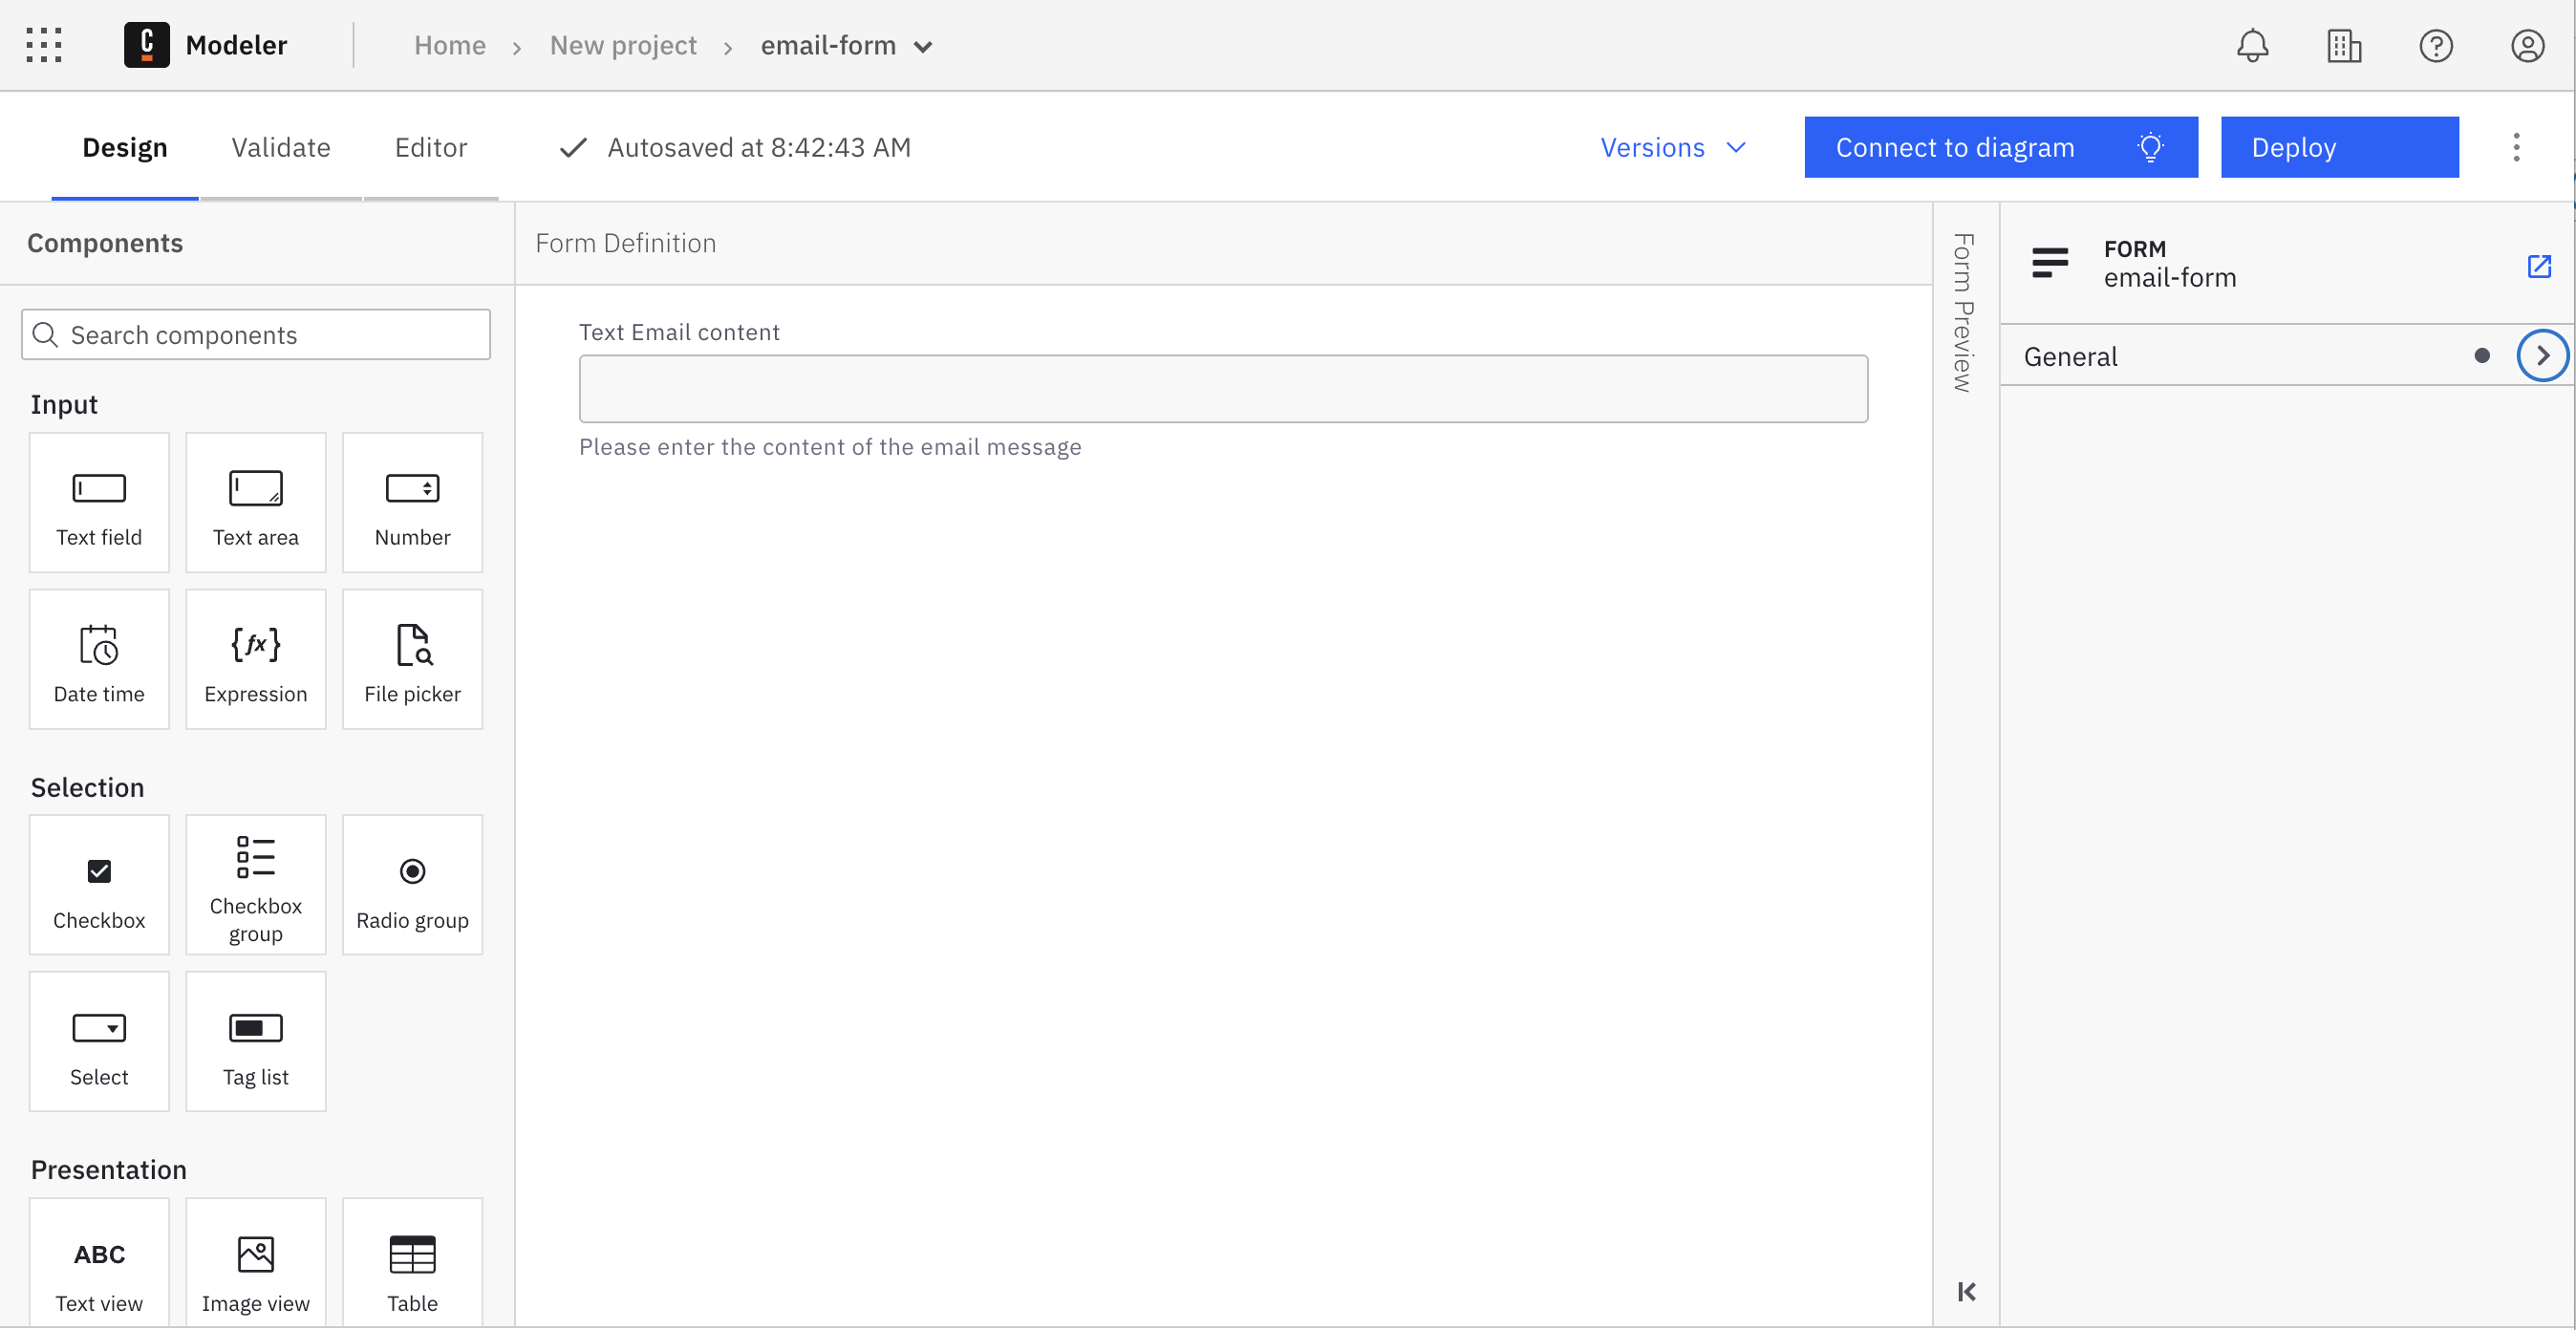Expand the General properties section
Screen dimensions: 2576x1330
click(x=2543, y=355)
